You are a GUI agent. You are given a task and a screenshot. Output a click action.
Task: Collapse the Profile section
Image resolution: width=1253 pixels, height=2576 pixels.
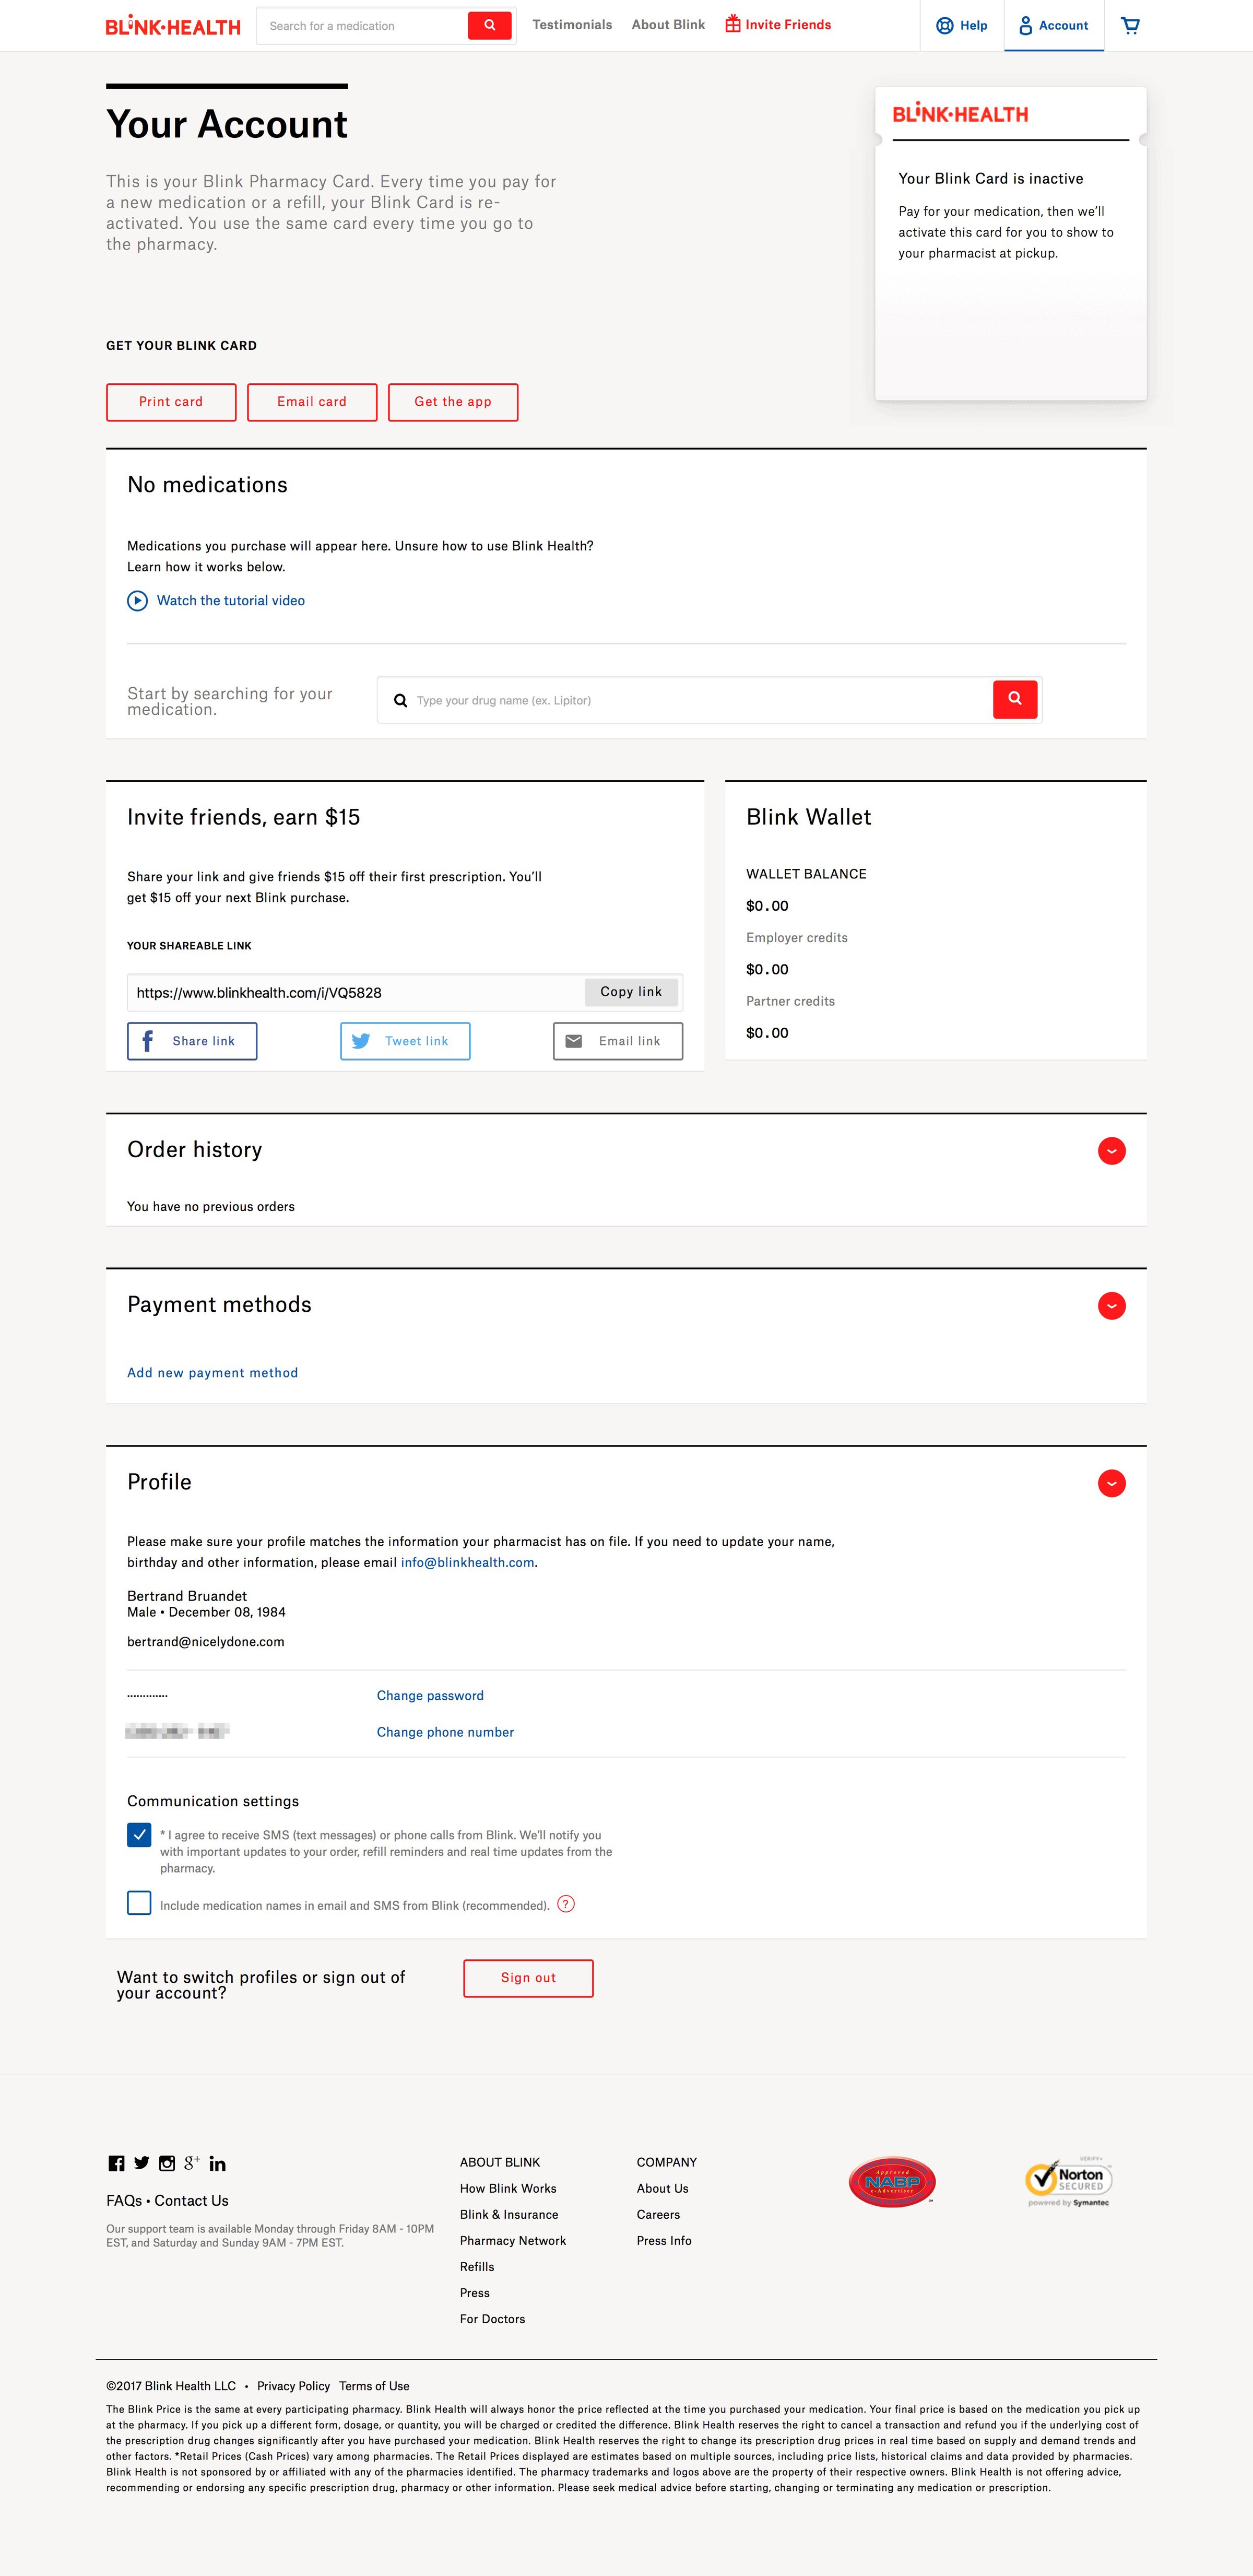tap(1111, 1483)
